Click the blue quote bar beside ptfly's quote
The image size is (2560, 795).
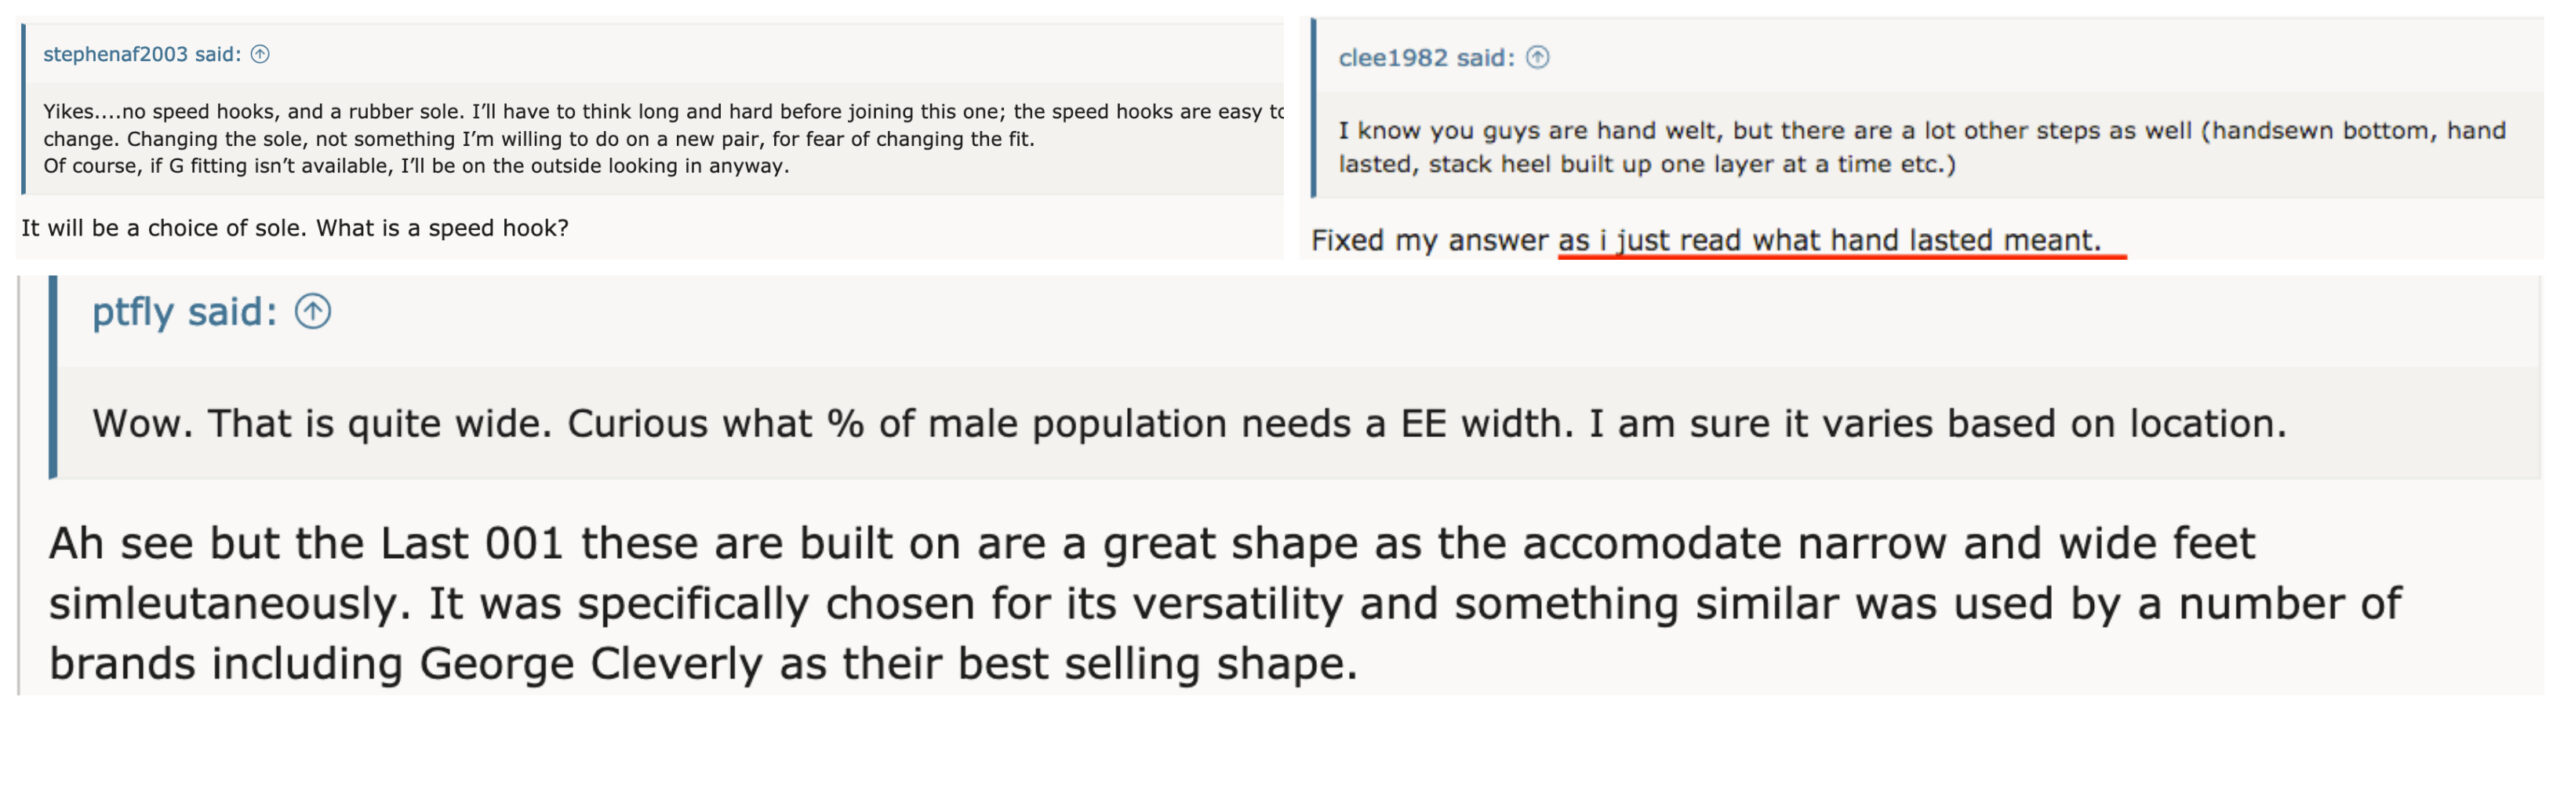[53, 376]
